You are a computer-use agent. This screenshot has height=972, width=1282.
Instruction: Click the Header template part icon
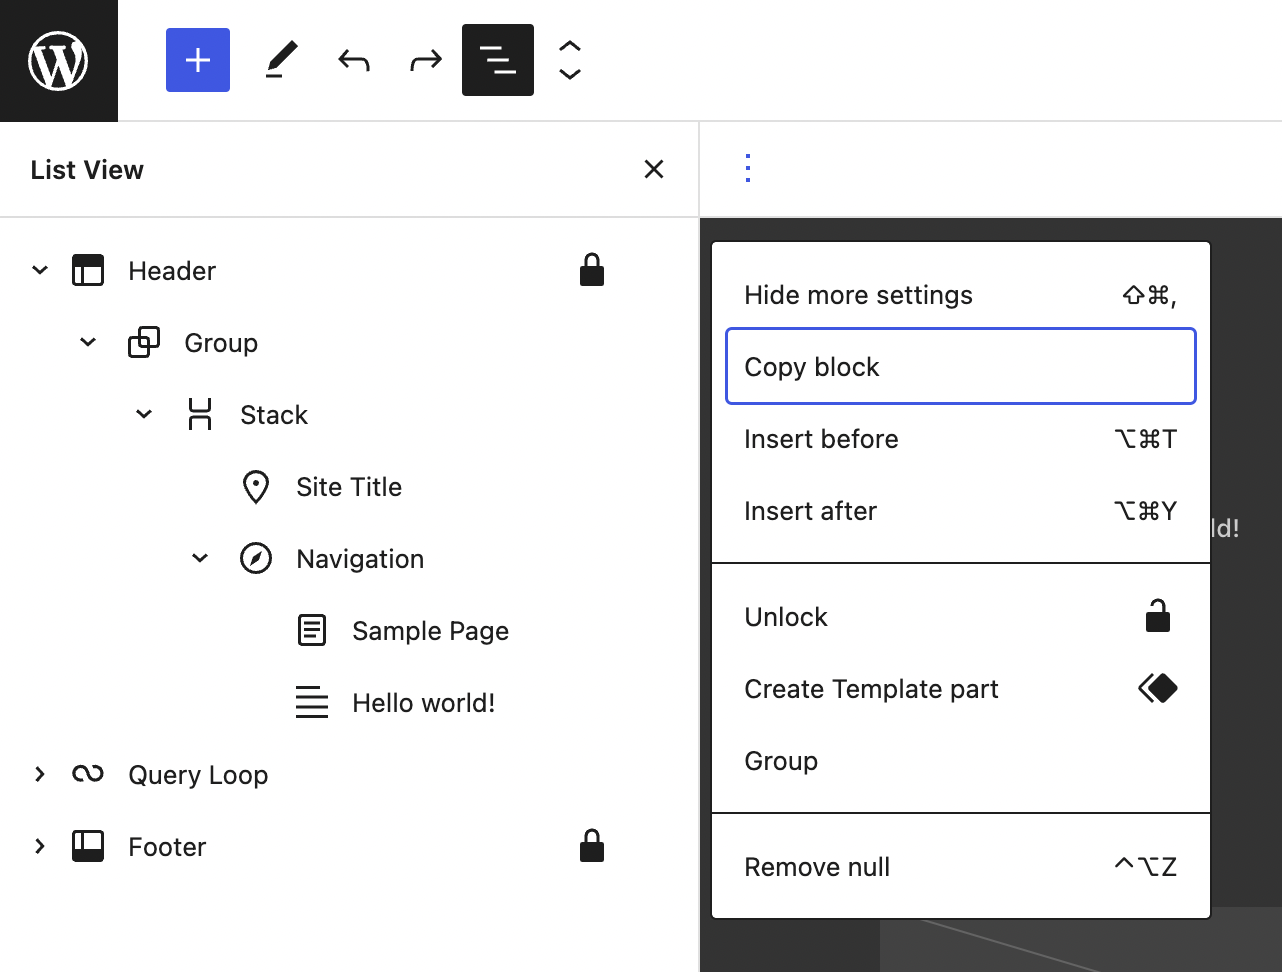88,270
